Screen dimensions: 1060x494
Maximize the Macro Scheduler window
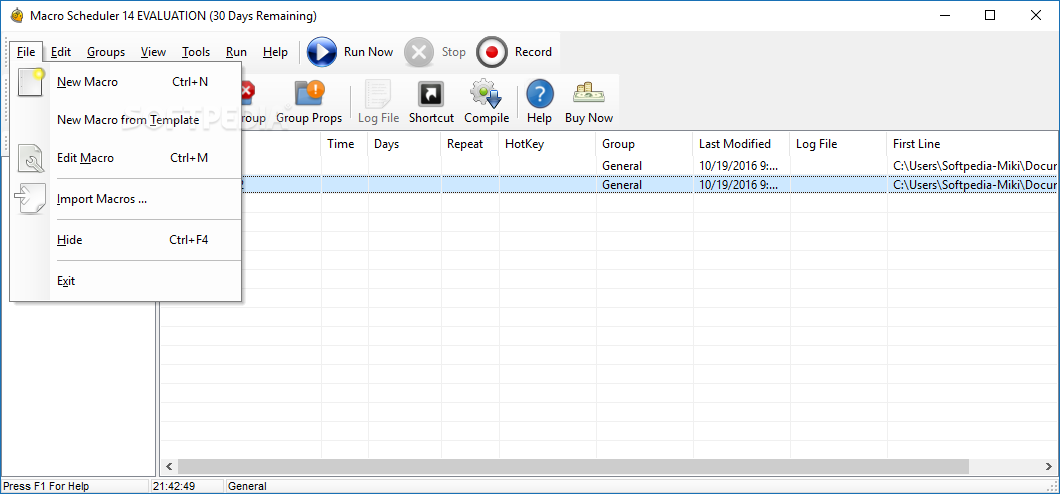click(990, 15)
